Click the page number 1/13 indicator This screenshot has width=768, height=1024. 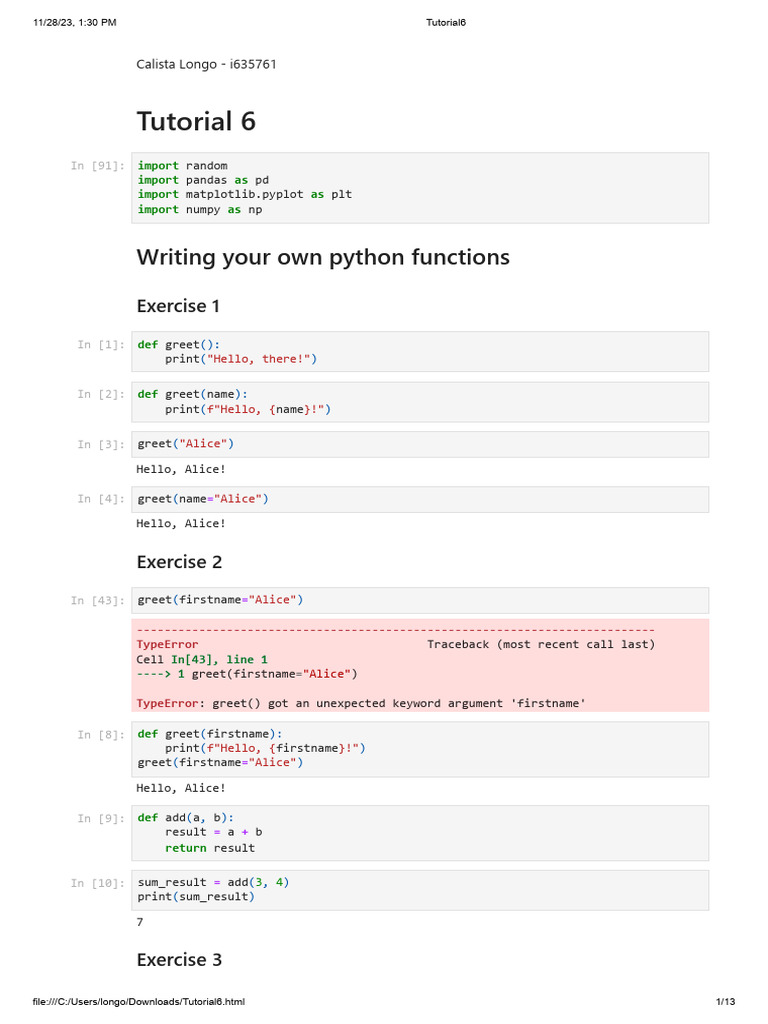click(725, 1002)
